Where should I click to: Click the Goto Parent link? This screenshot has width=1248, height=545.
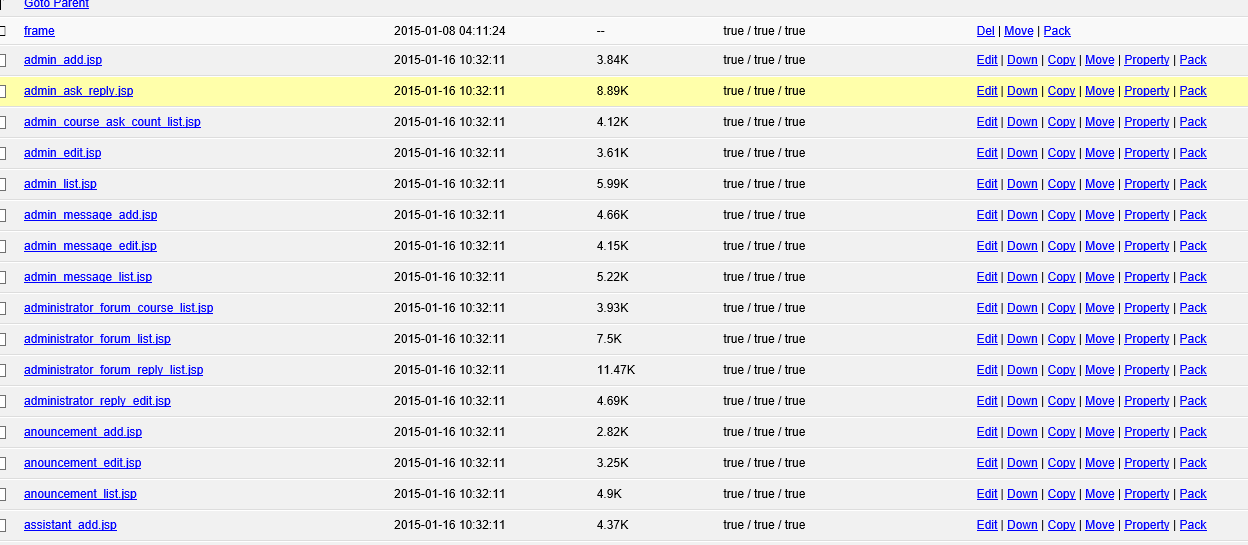[x=56, y=4]
